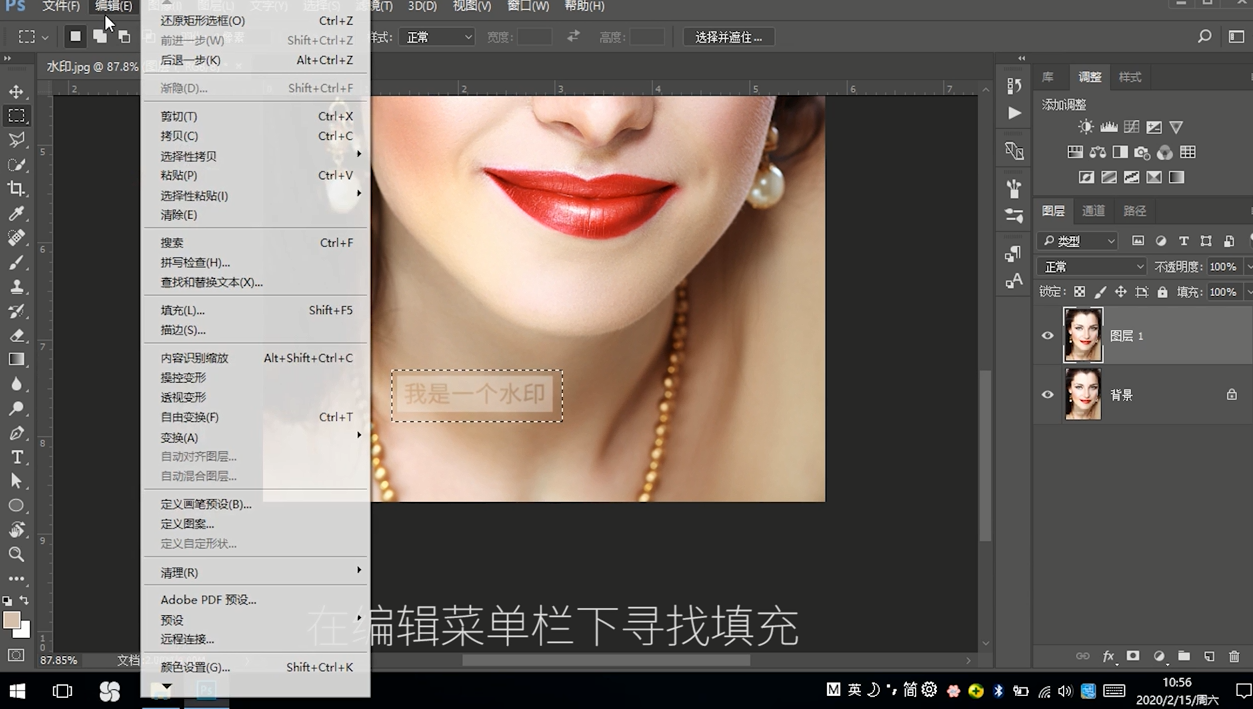Choose 填充(L)... from the Edit menu

(255, 310)
